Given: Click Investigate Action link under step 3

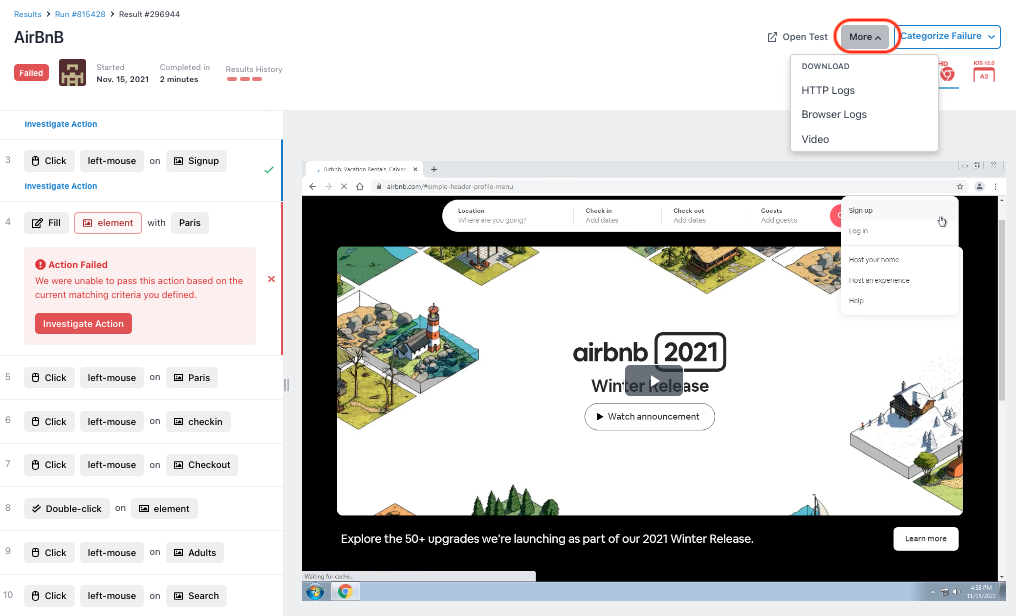Looking at the screenshot, I should click(60, 186).
